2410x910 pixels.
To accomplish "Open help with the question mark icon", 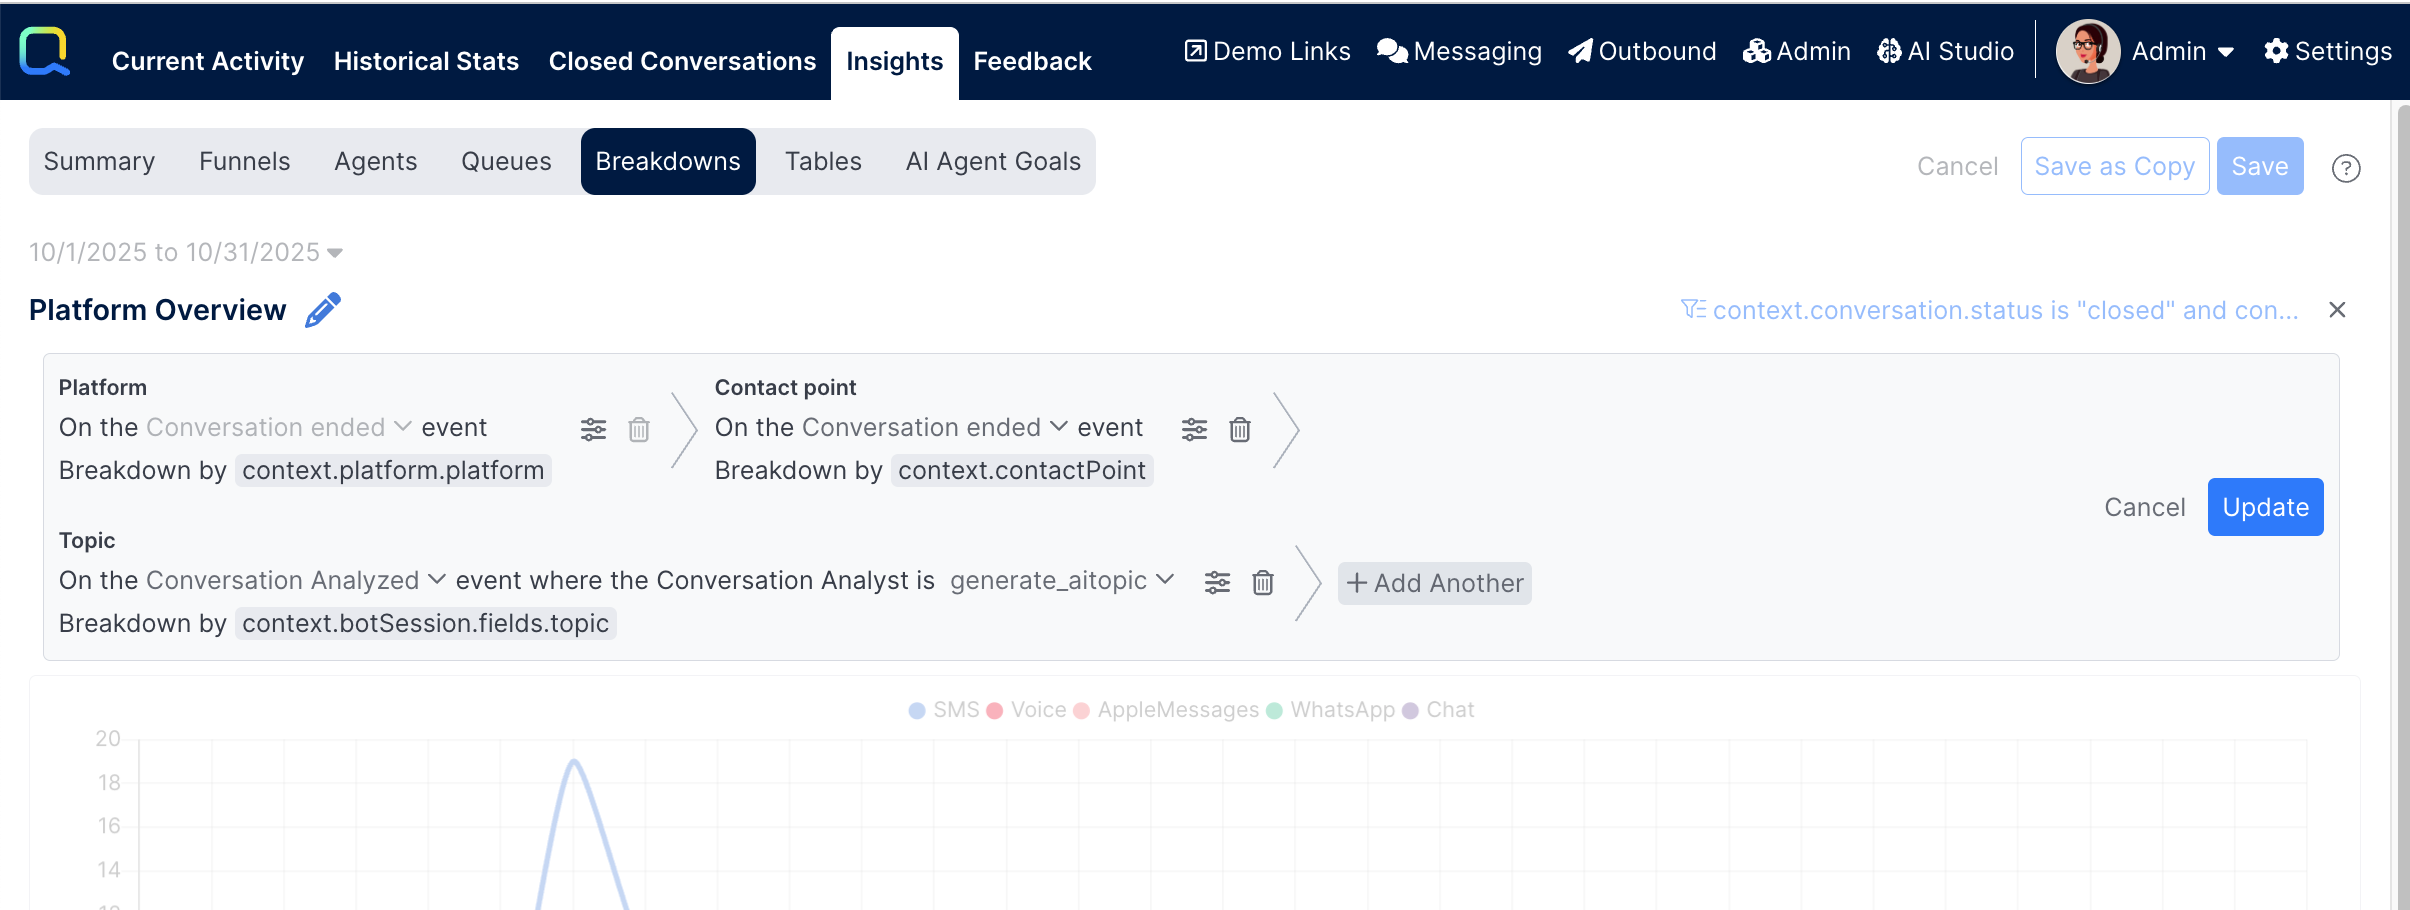I will [x=2346, y=168].
